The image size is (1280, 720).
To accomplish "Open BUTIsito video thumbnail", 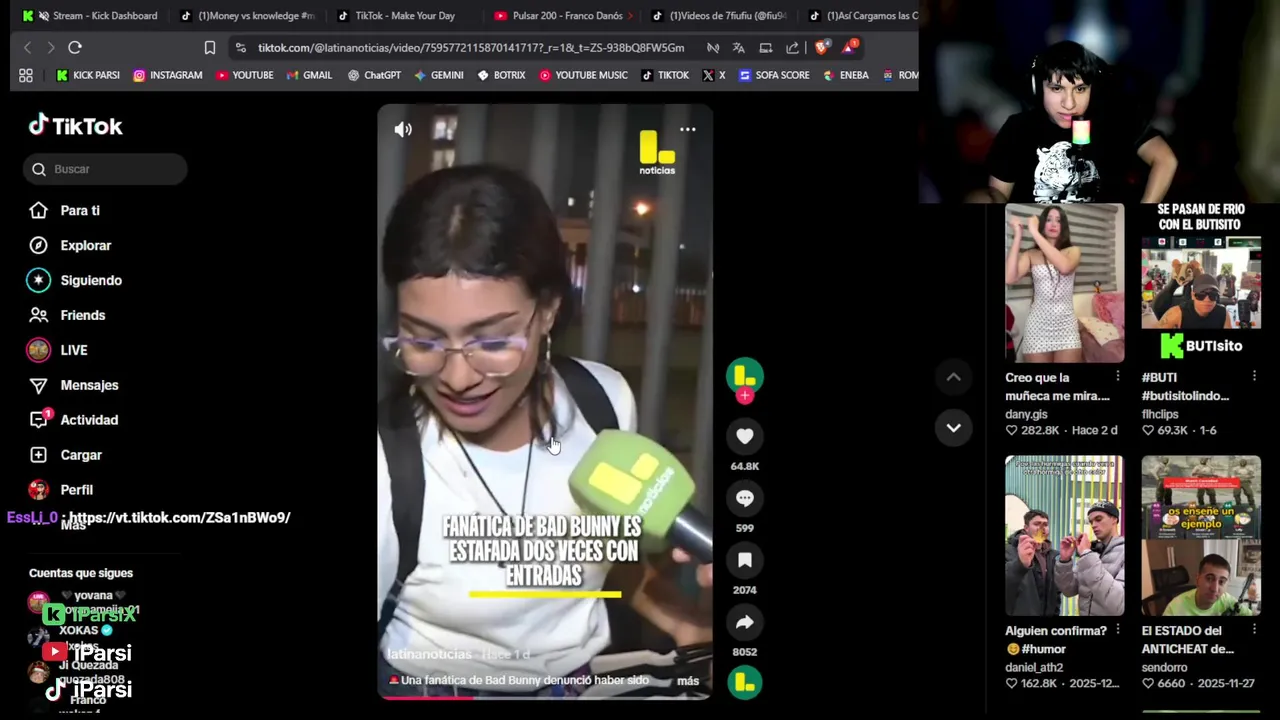I will [1201, 283].
